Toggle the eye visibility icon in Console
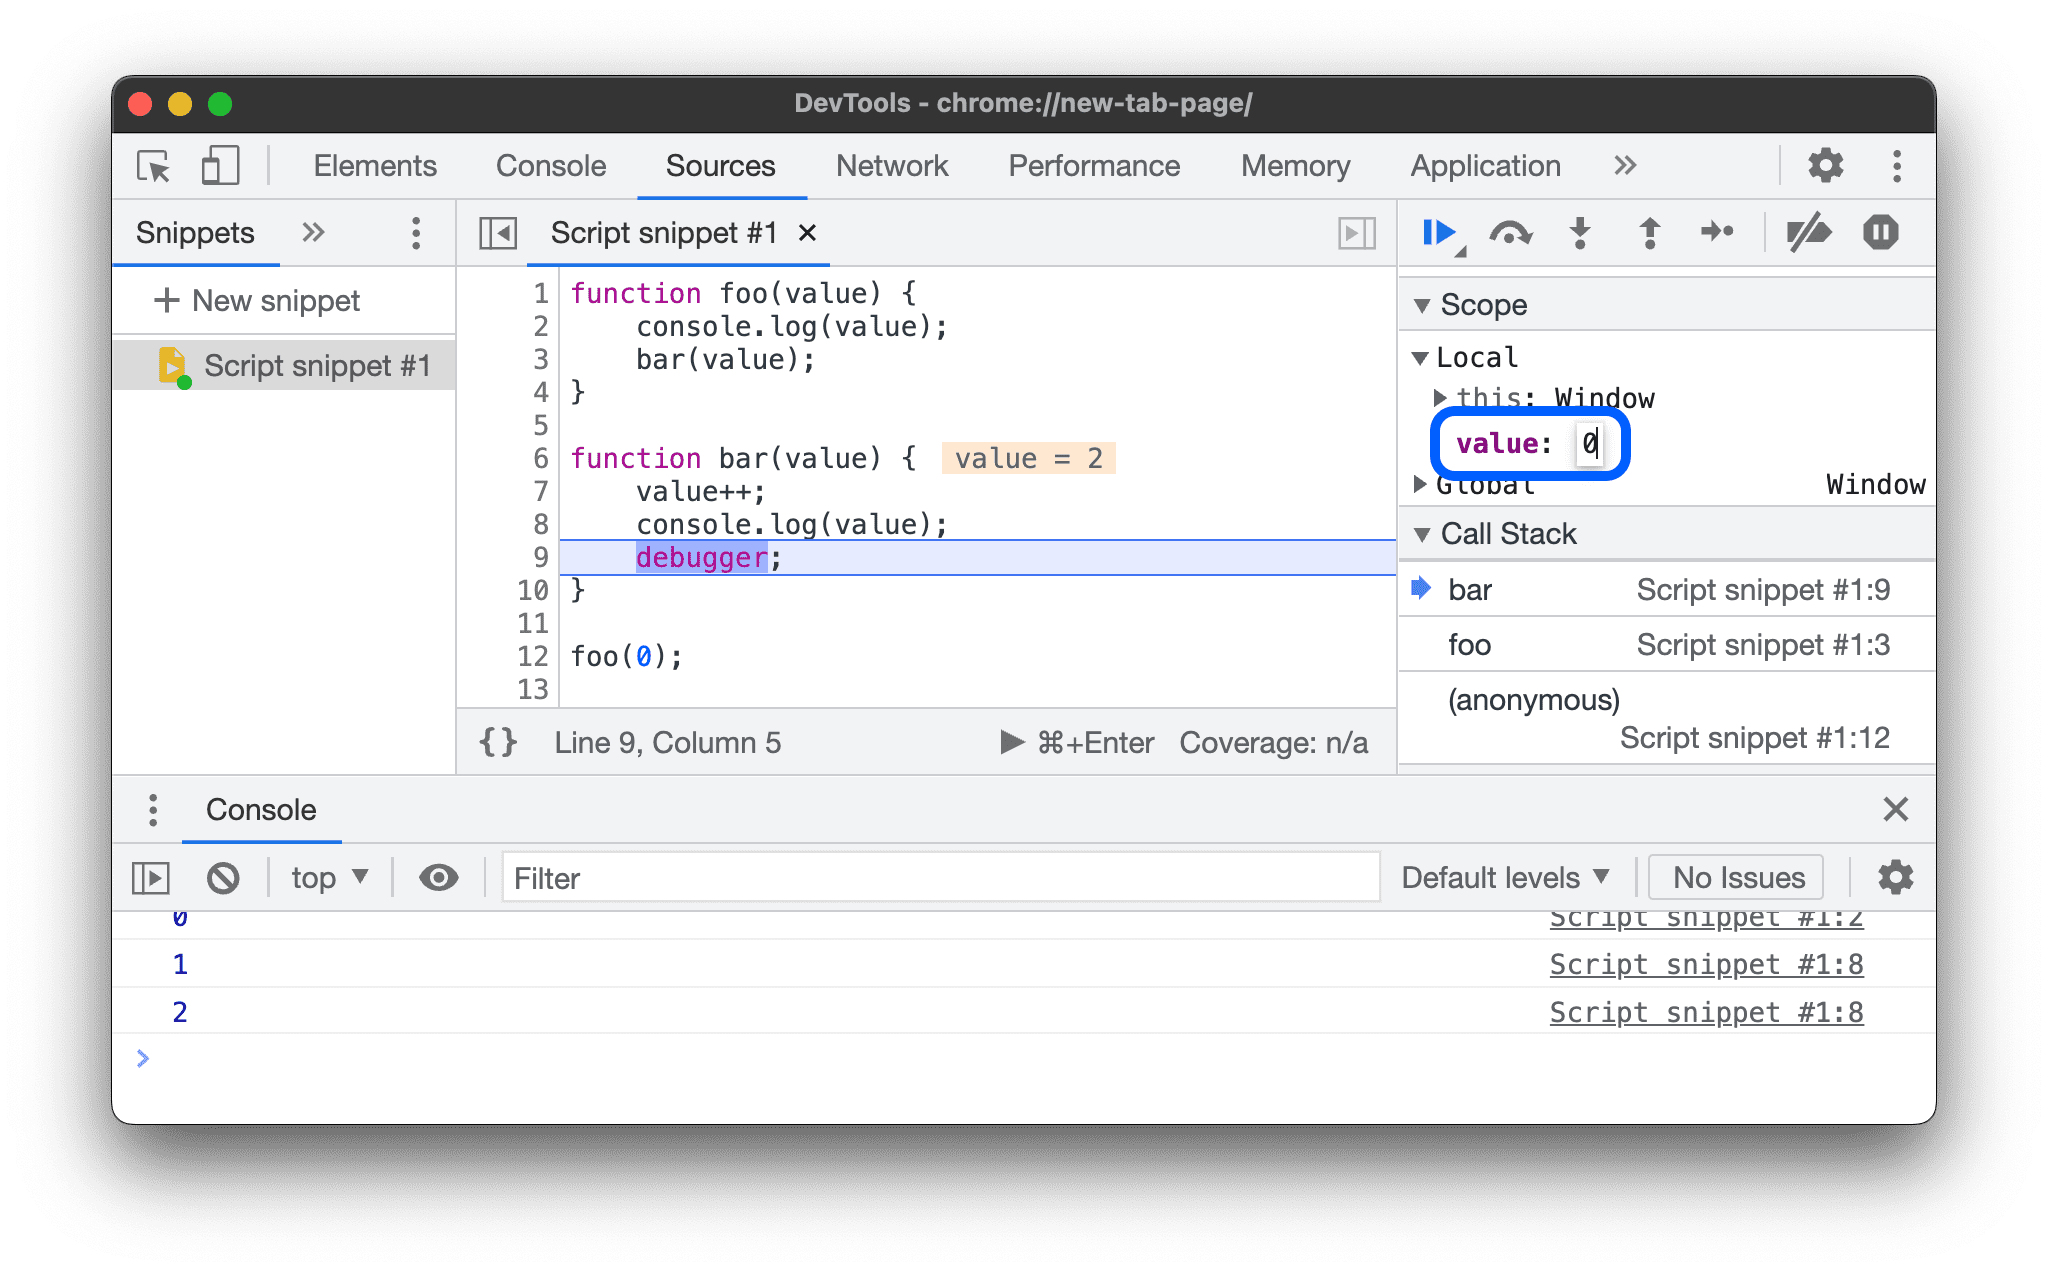 (437, 876)
